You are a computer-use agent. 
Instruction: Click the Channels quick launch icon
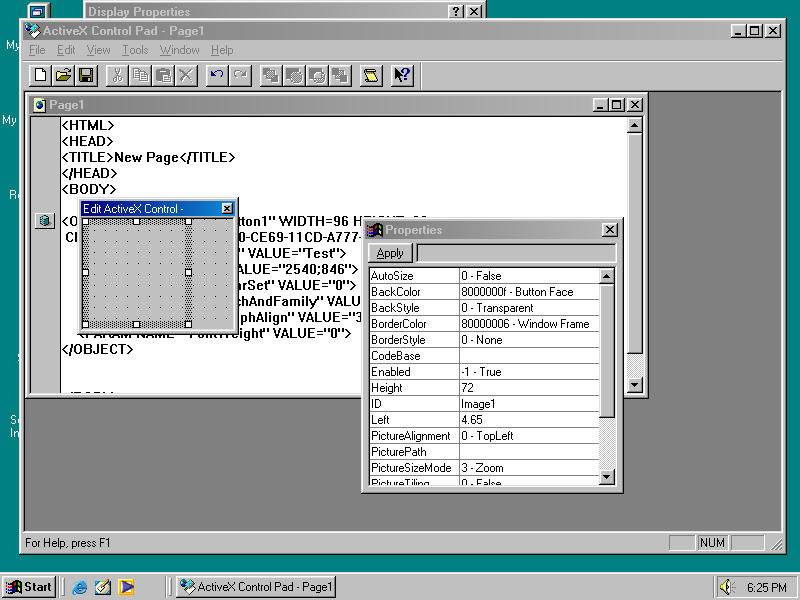click(x=126, y=587)
